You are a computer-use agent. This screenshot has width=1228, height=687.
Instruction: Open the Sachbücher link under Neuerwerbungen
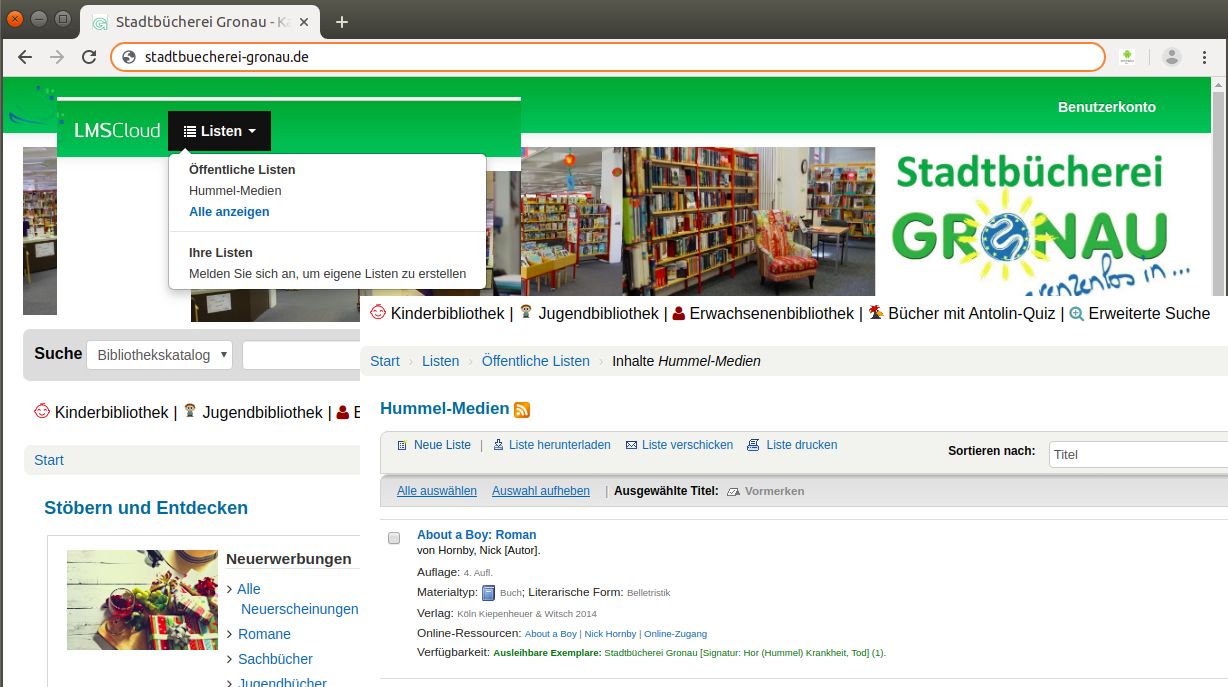click(275, 659)
